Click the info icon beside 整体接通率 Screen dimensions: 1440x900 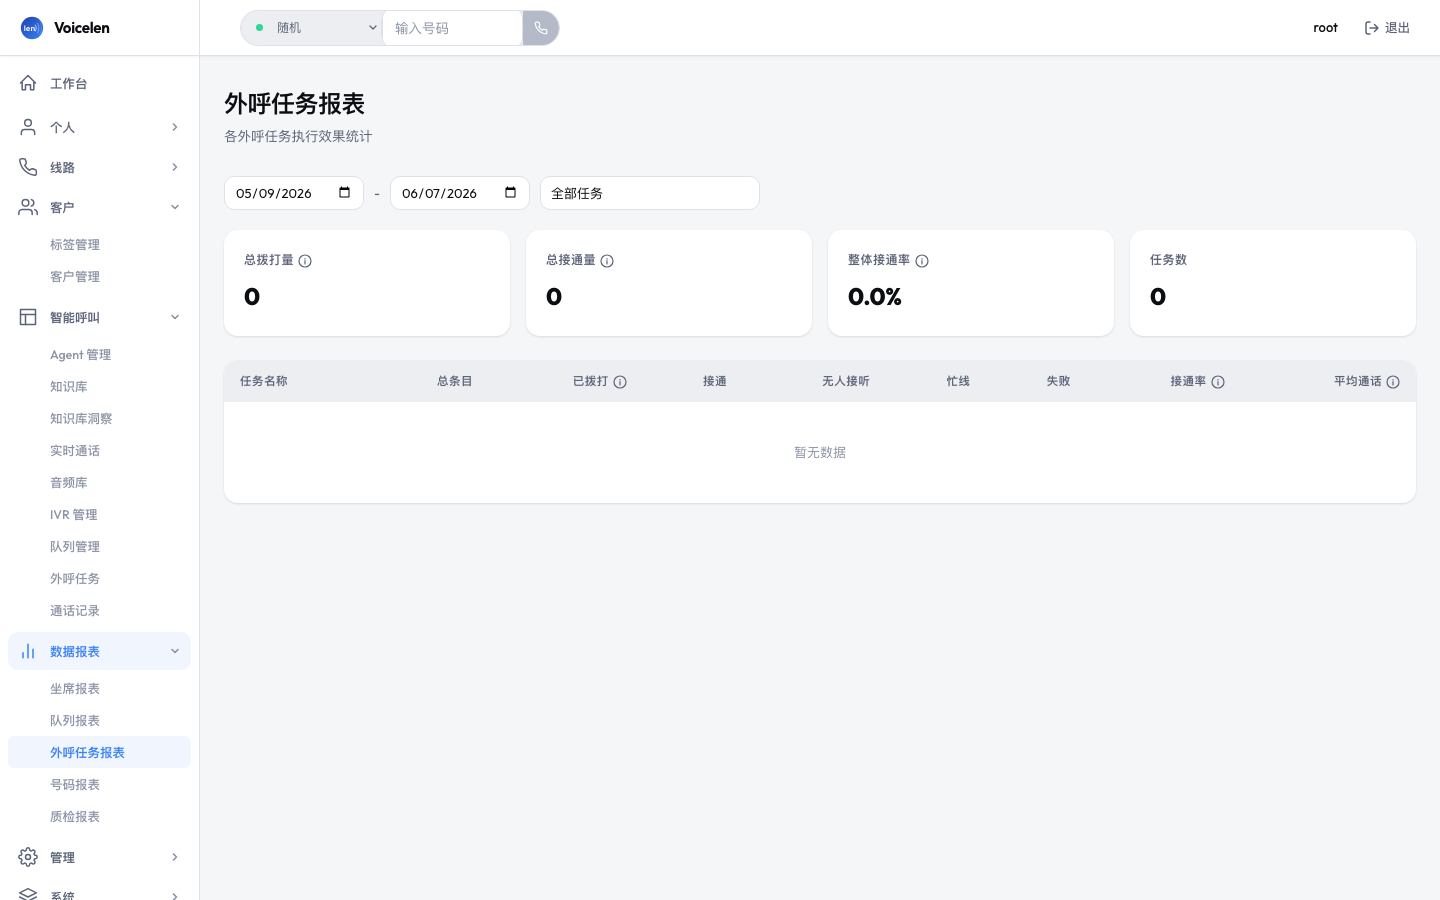pos(922,261)
